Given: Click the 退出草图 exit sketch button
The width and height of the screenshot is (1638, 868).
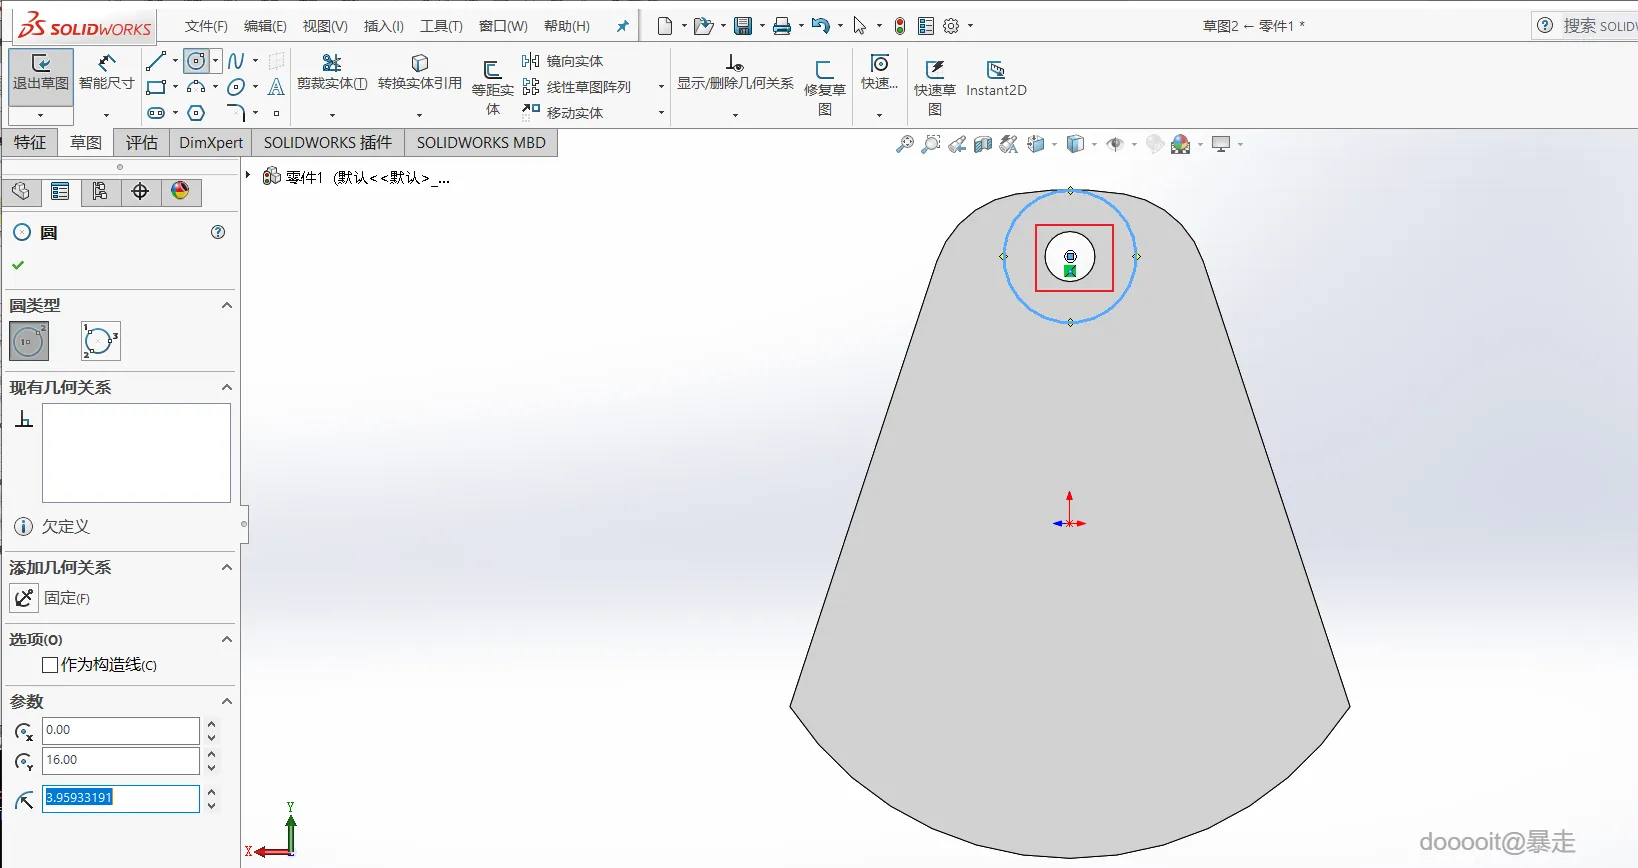Looking at the screenshot, I should 41,72.
